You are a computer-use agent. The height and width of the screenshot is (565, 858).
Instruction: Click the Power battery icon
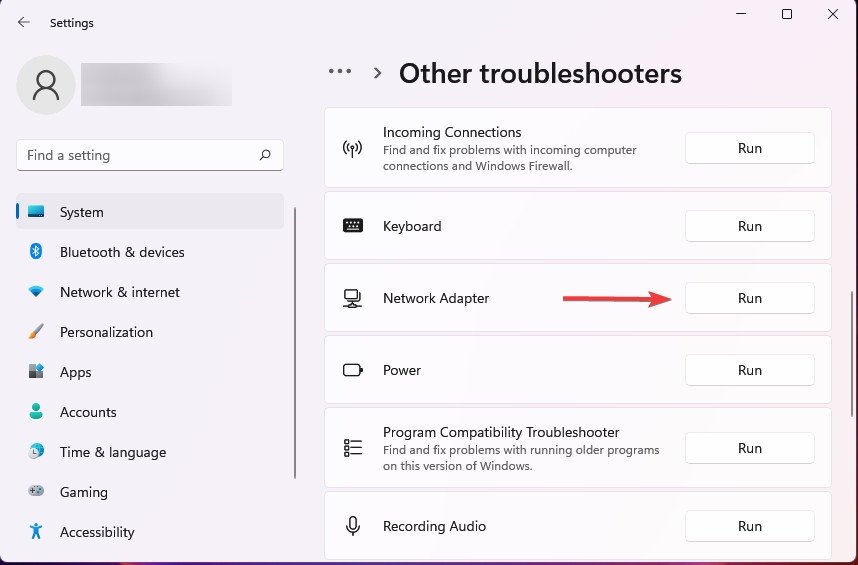pyautogui.click(x=352, y=370)
